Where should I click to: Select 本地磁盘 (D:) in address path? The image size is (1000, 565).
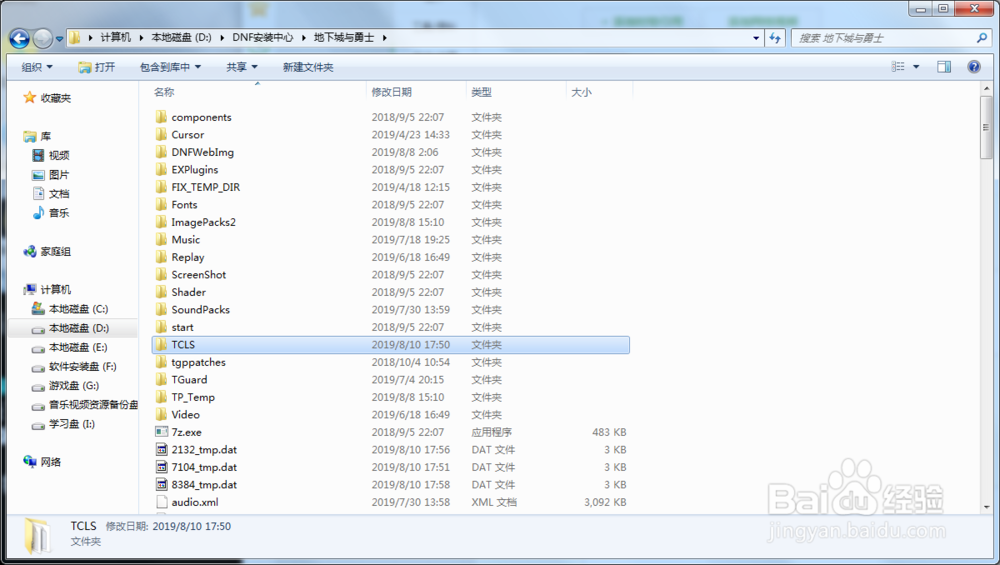pos(181,38)
